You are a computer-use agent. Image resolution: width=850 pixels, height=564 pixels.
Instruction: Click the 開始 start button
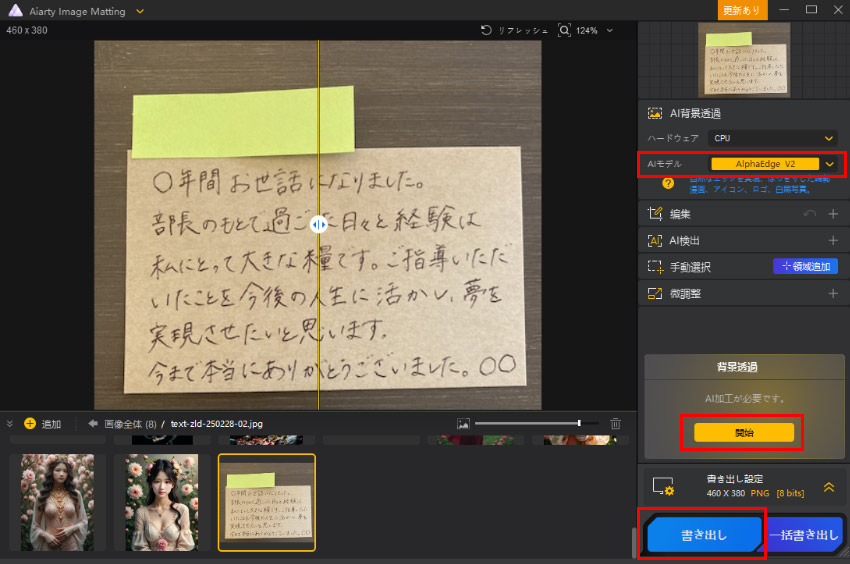[744, 433]
